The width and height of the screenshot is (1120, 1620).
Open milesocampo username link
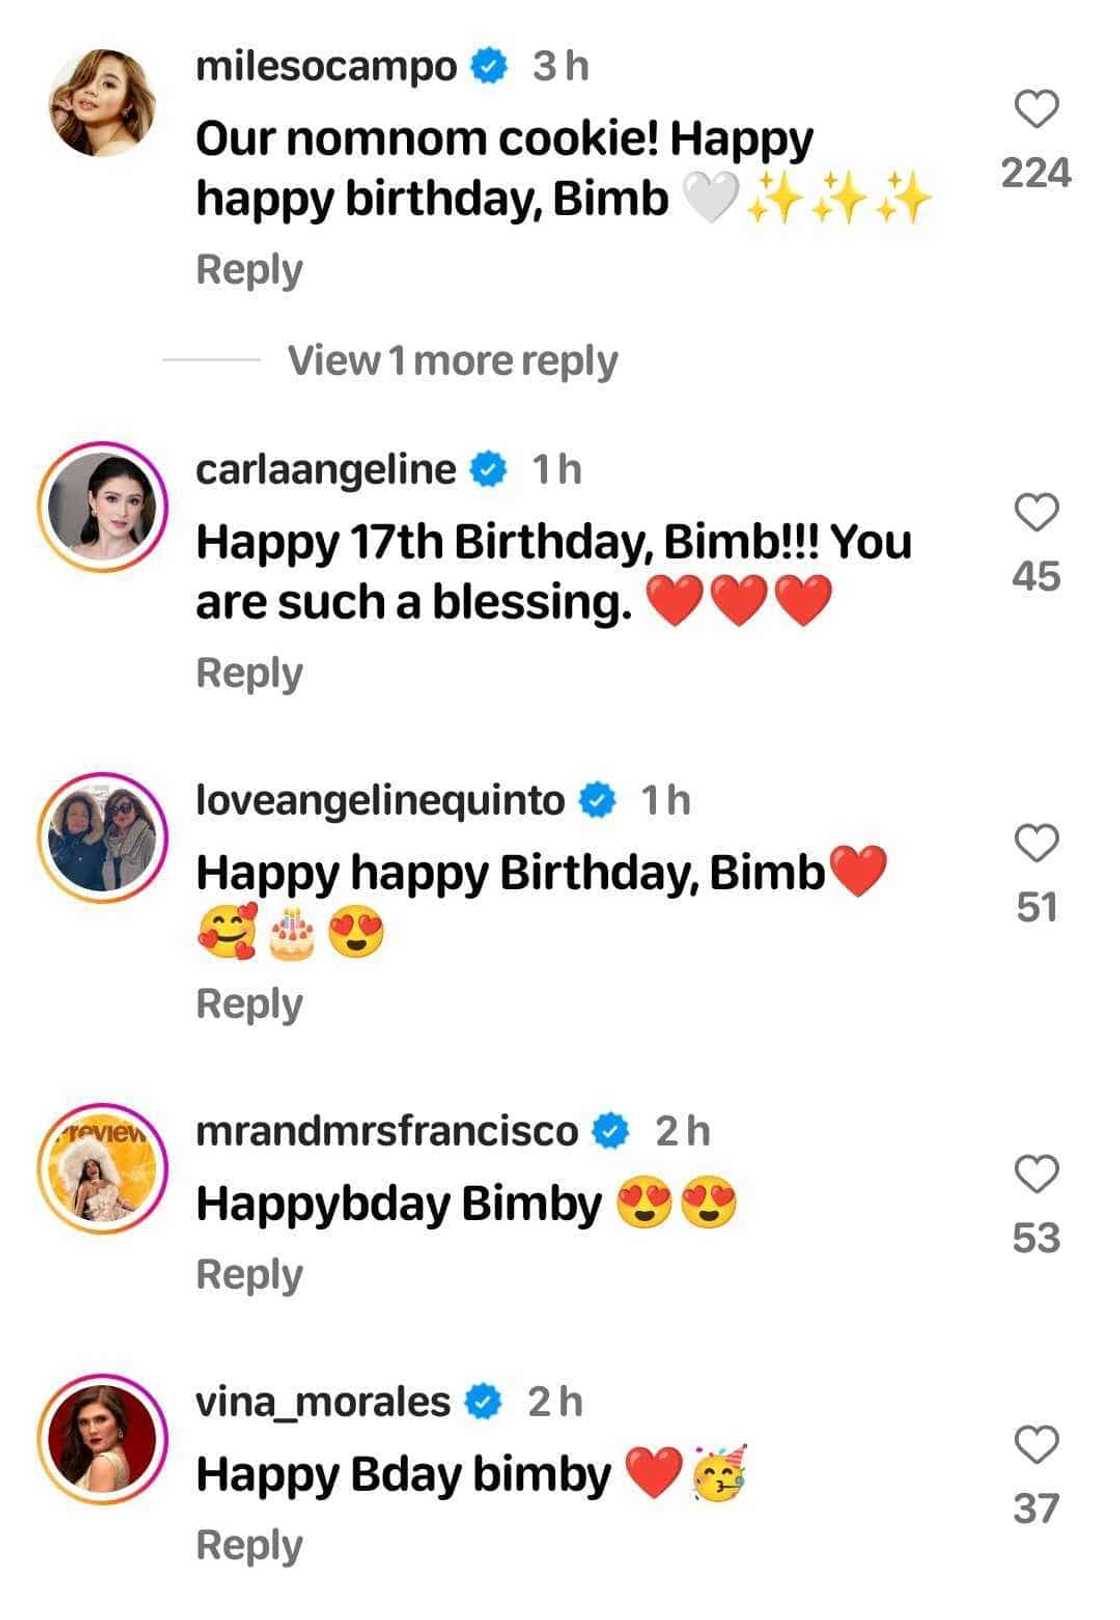(x=326, y=67)
